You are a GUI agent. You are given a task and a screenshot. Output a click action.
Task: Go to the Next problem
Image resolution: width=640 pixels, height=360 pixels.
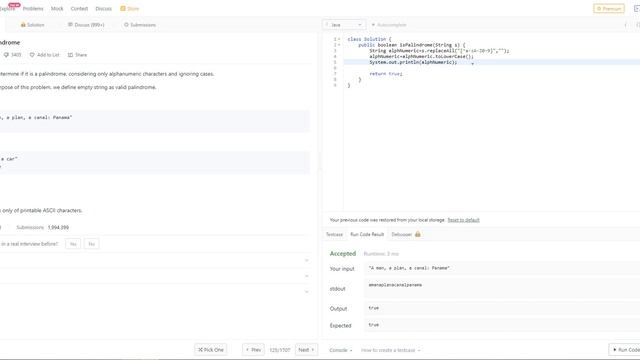click(306, 350)
